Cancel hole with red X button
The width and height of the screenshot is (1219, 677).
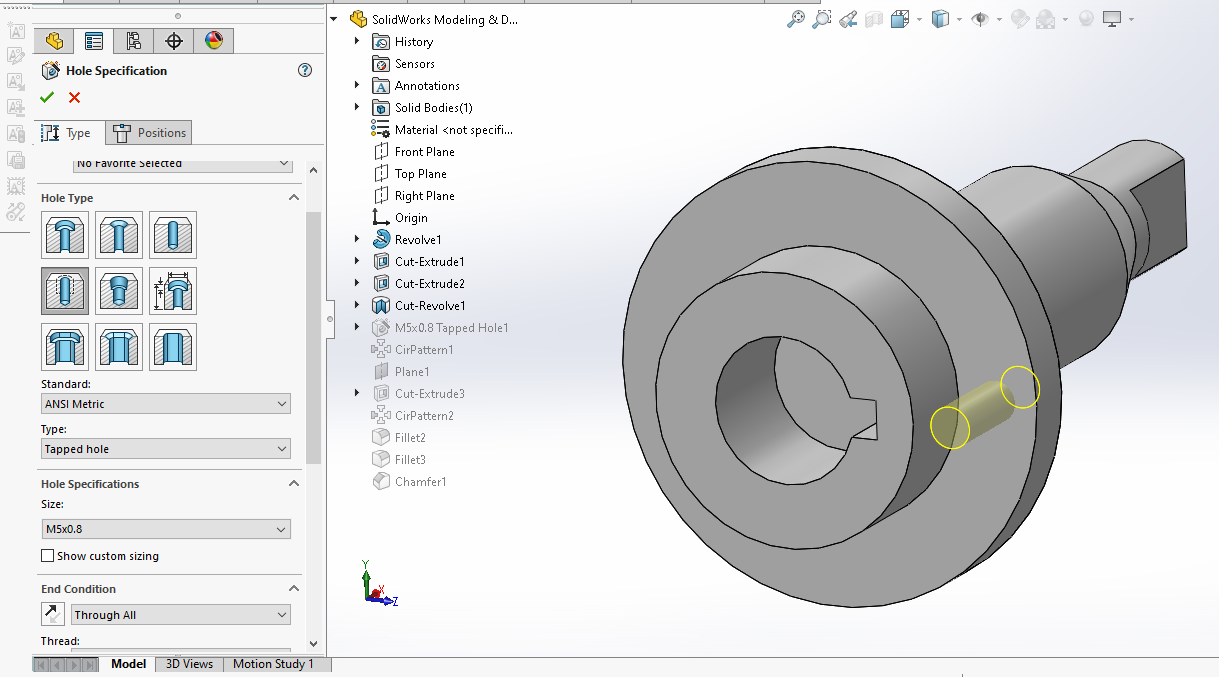(74, 97)
